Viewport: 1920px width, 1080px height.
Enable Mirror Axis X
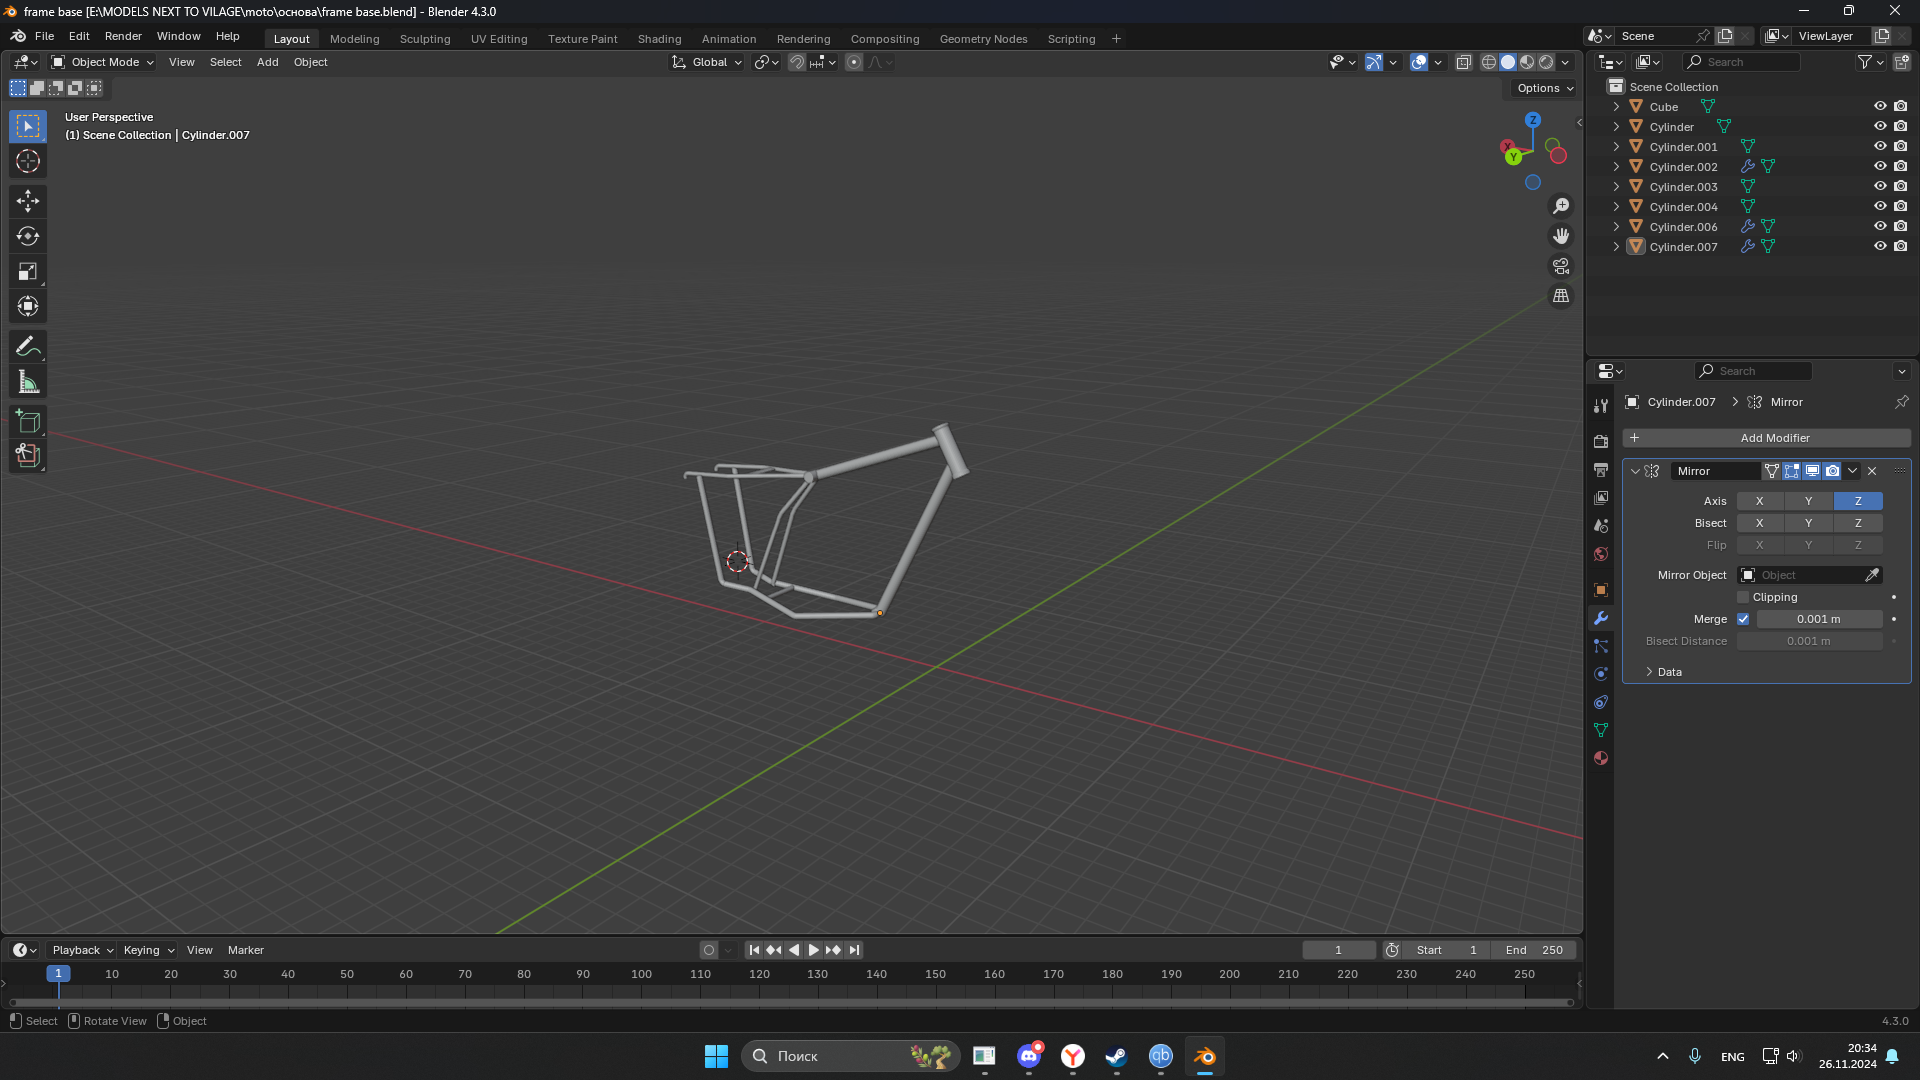pyautogui.click(x=1760, y=501)
